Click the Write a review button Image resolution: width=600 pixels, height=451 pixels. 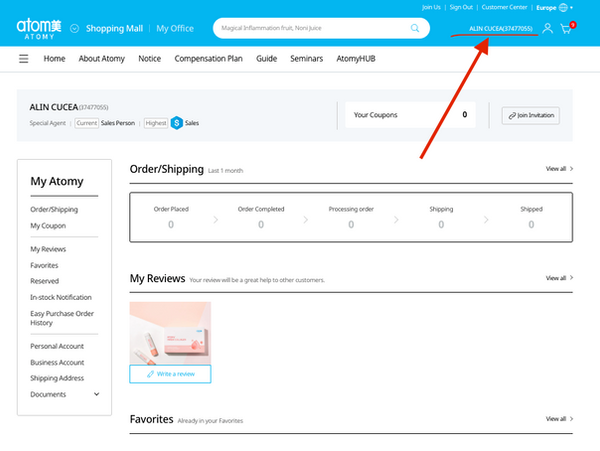coord(170,374)
